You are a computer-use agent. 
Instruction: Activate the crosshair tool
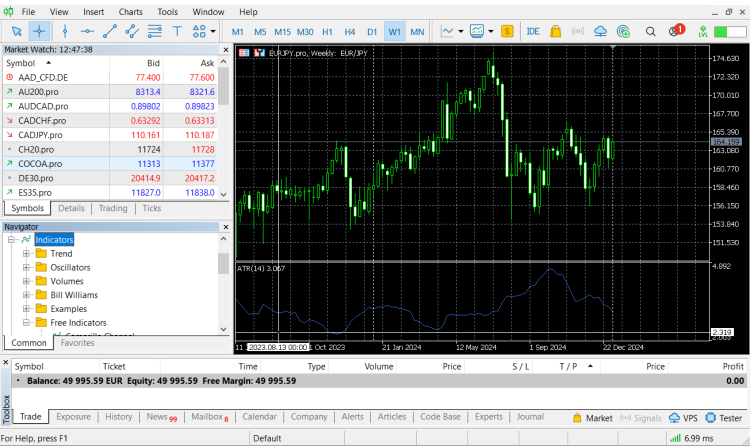click(x=39, y=31)
